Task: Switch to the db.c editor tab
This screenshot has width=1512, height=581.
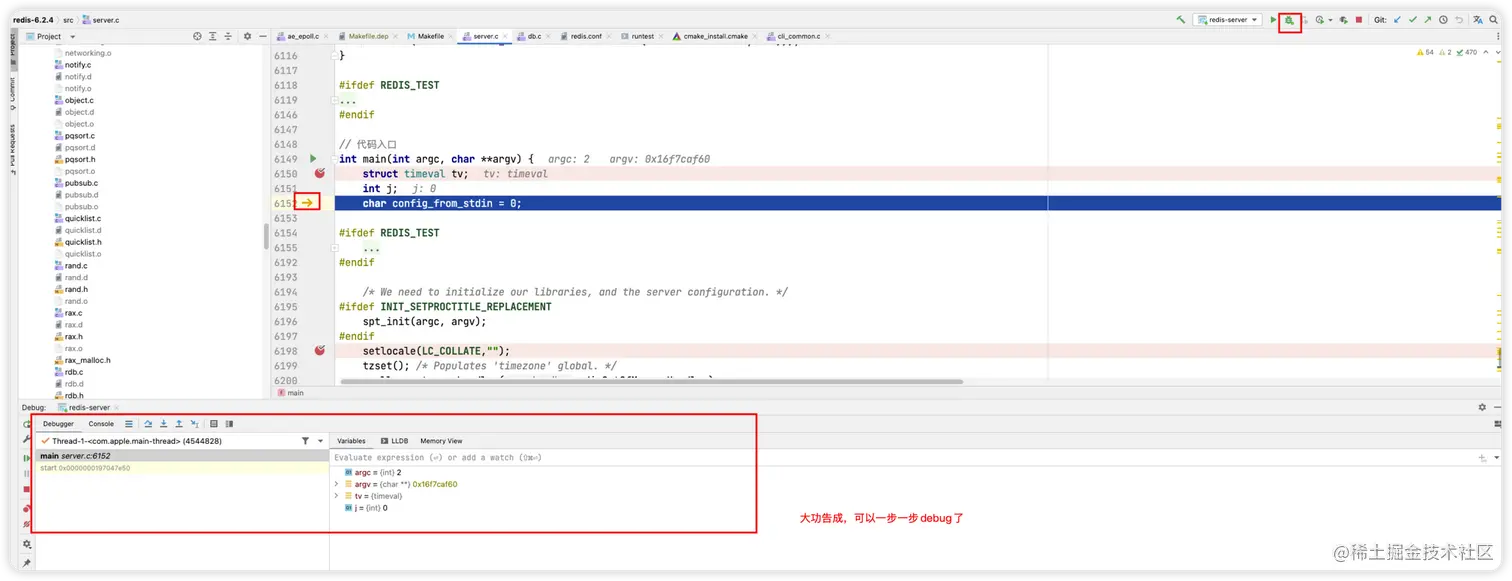Action: tap(536, 35)
